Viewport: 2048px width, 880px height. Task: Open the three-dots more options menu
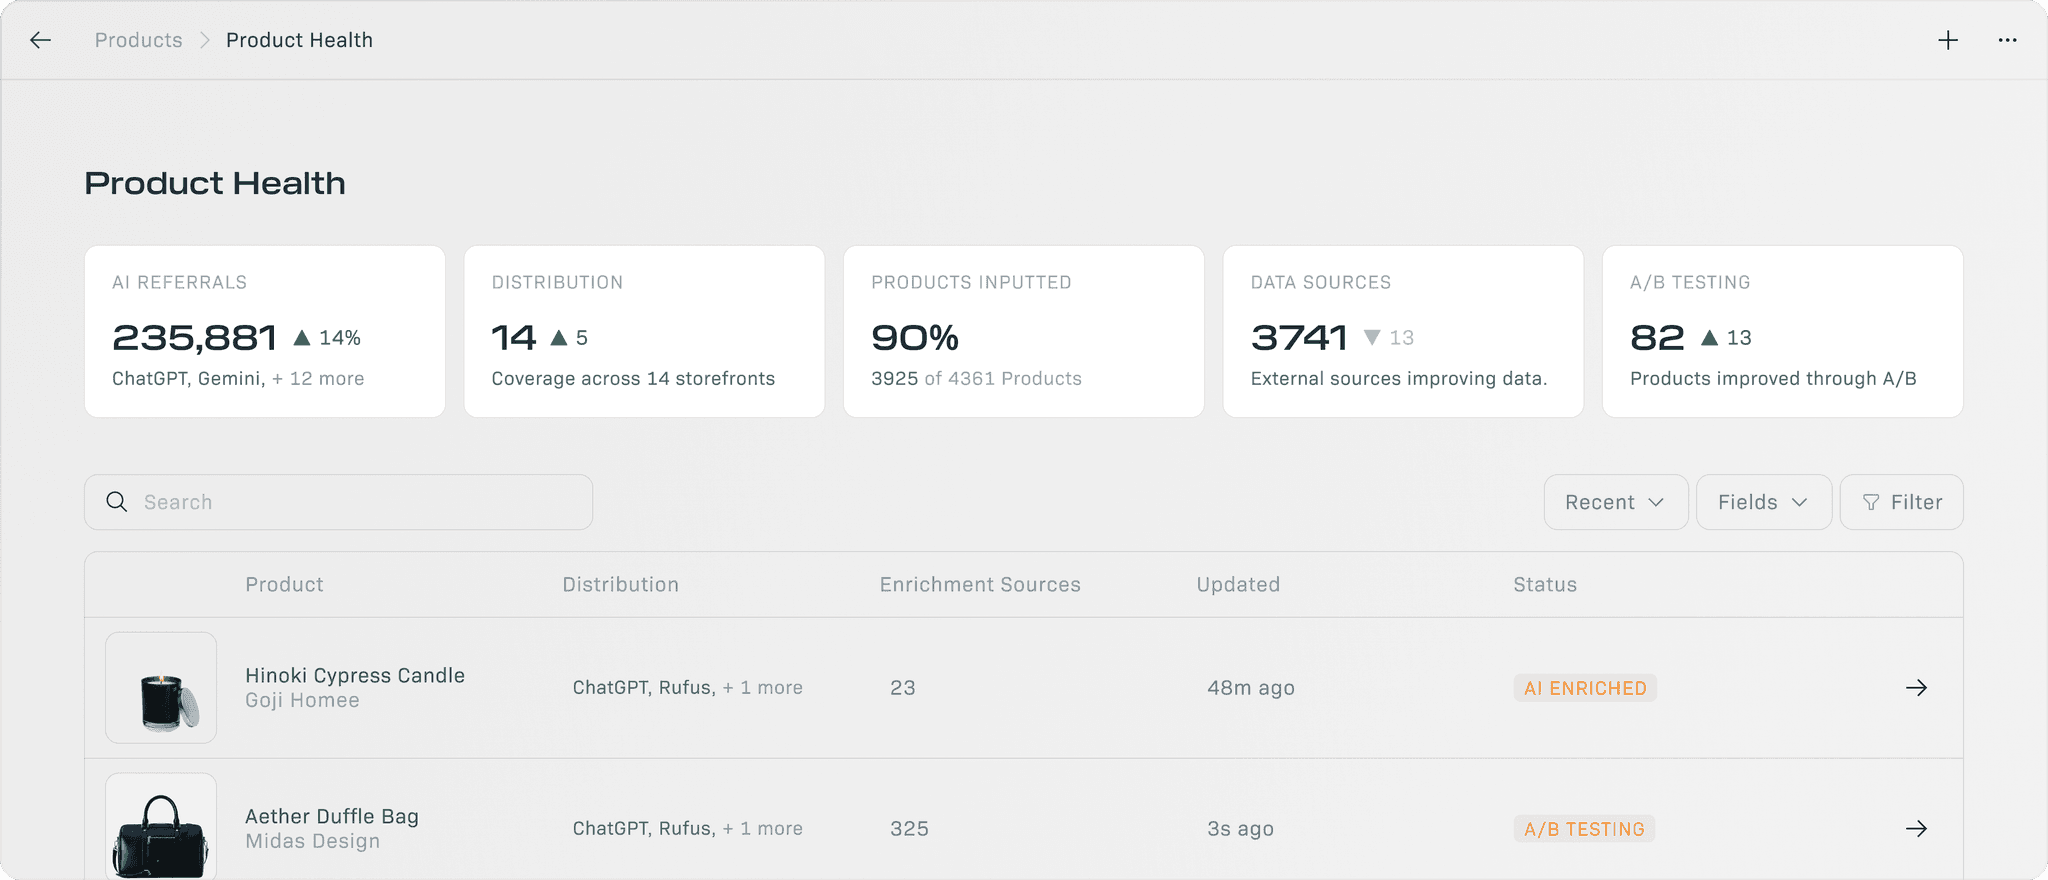point(2007,40)
